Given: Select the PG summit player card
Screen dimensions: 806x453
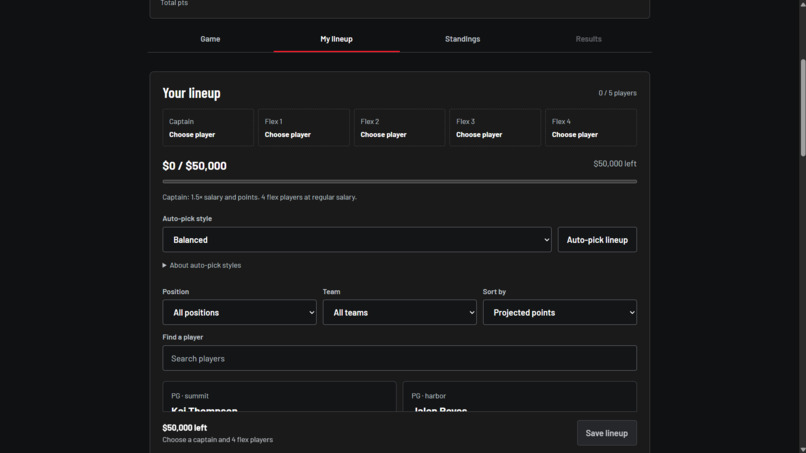Looking at the screenshot, I should [x=279, y=396].
